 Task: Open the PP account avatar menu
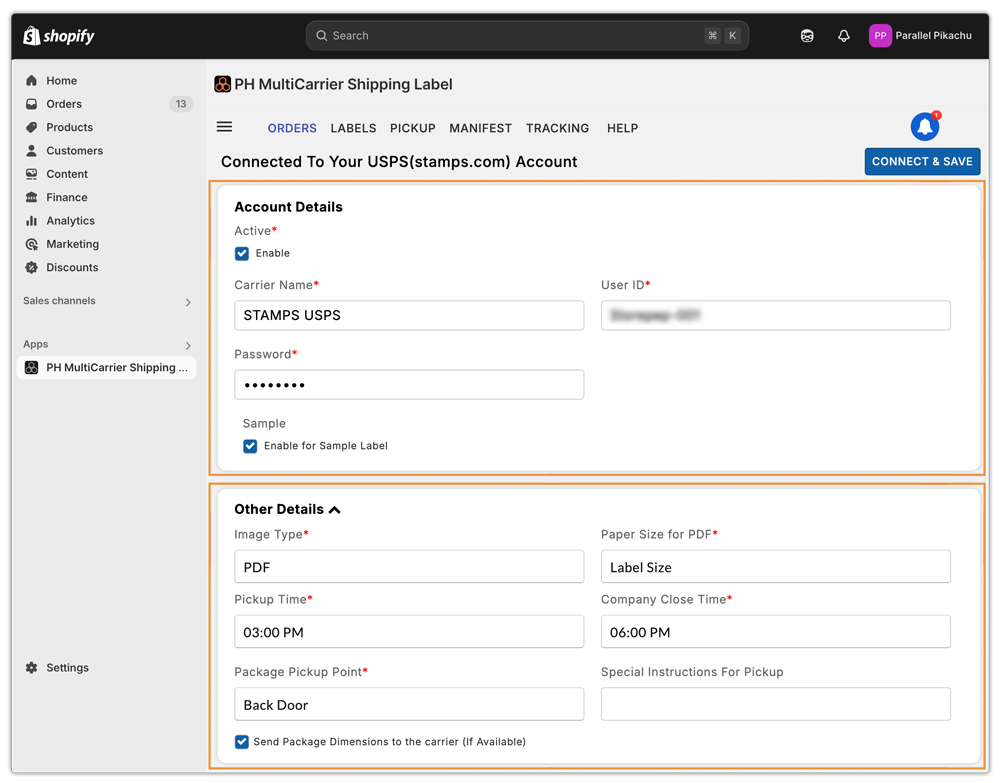(x=879, y=36)
